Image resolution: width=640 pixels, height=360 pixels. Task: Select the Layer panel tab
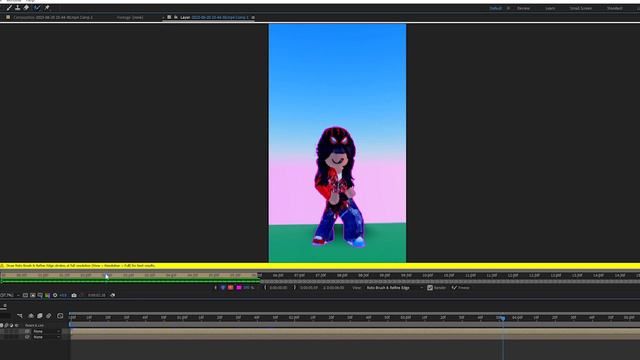click(x=214, y=18)
